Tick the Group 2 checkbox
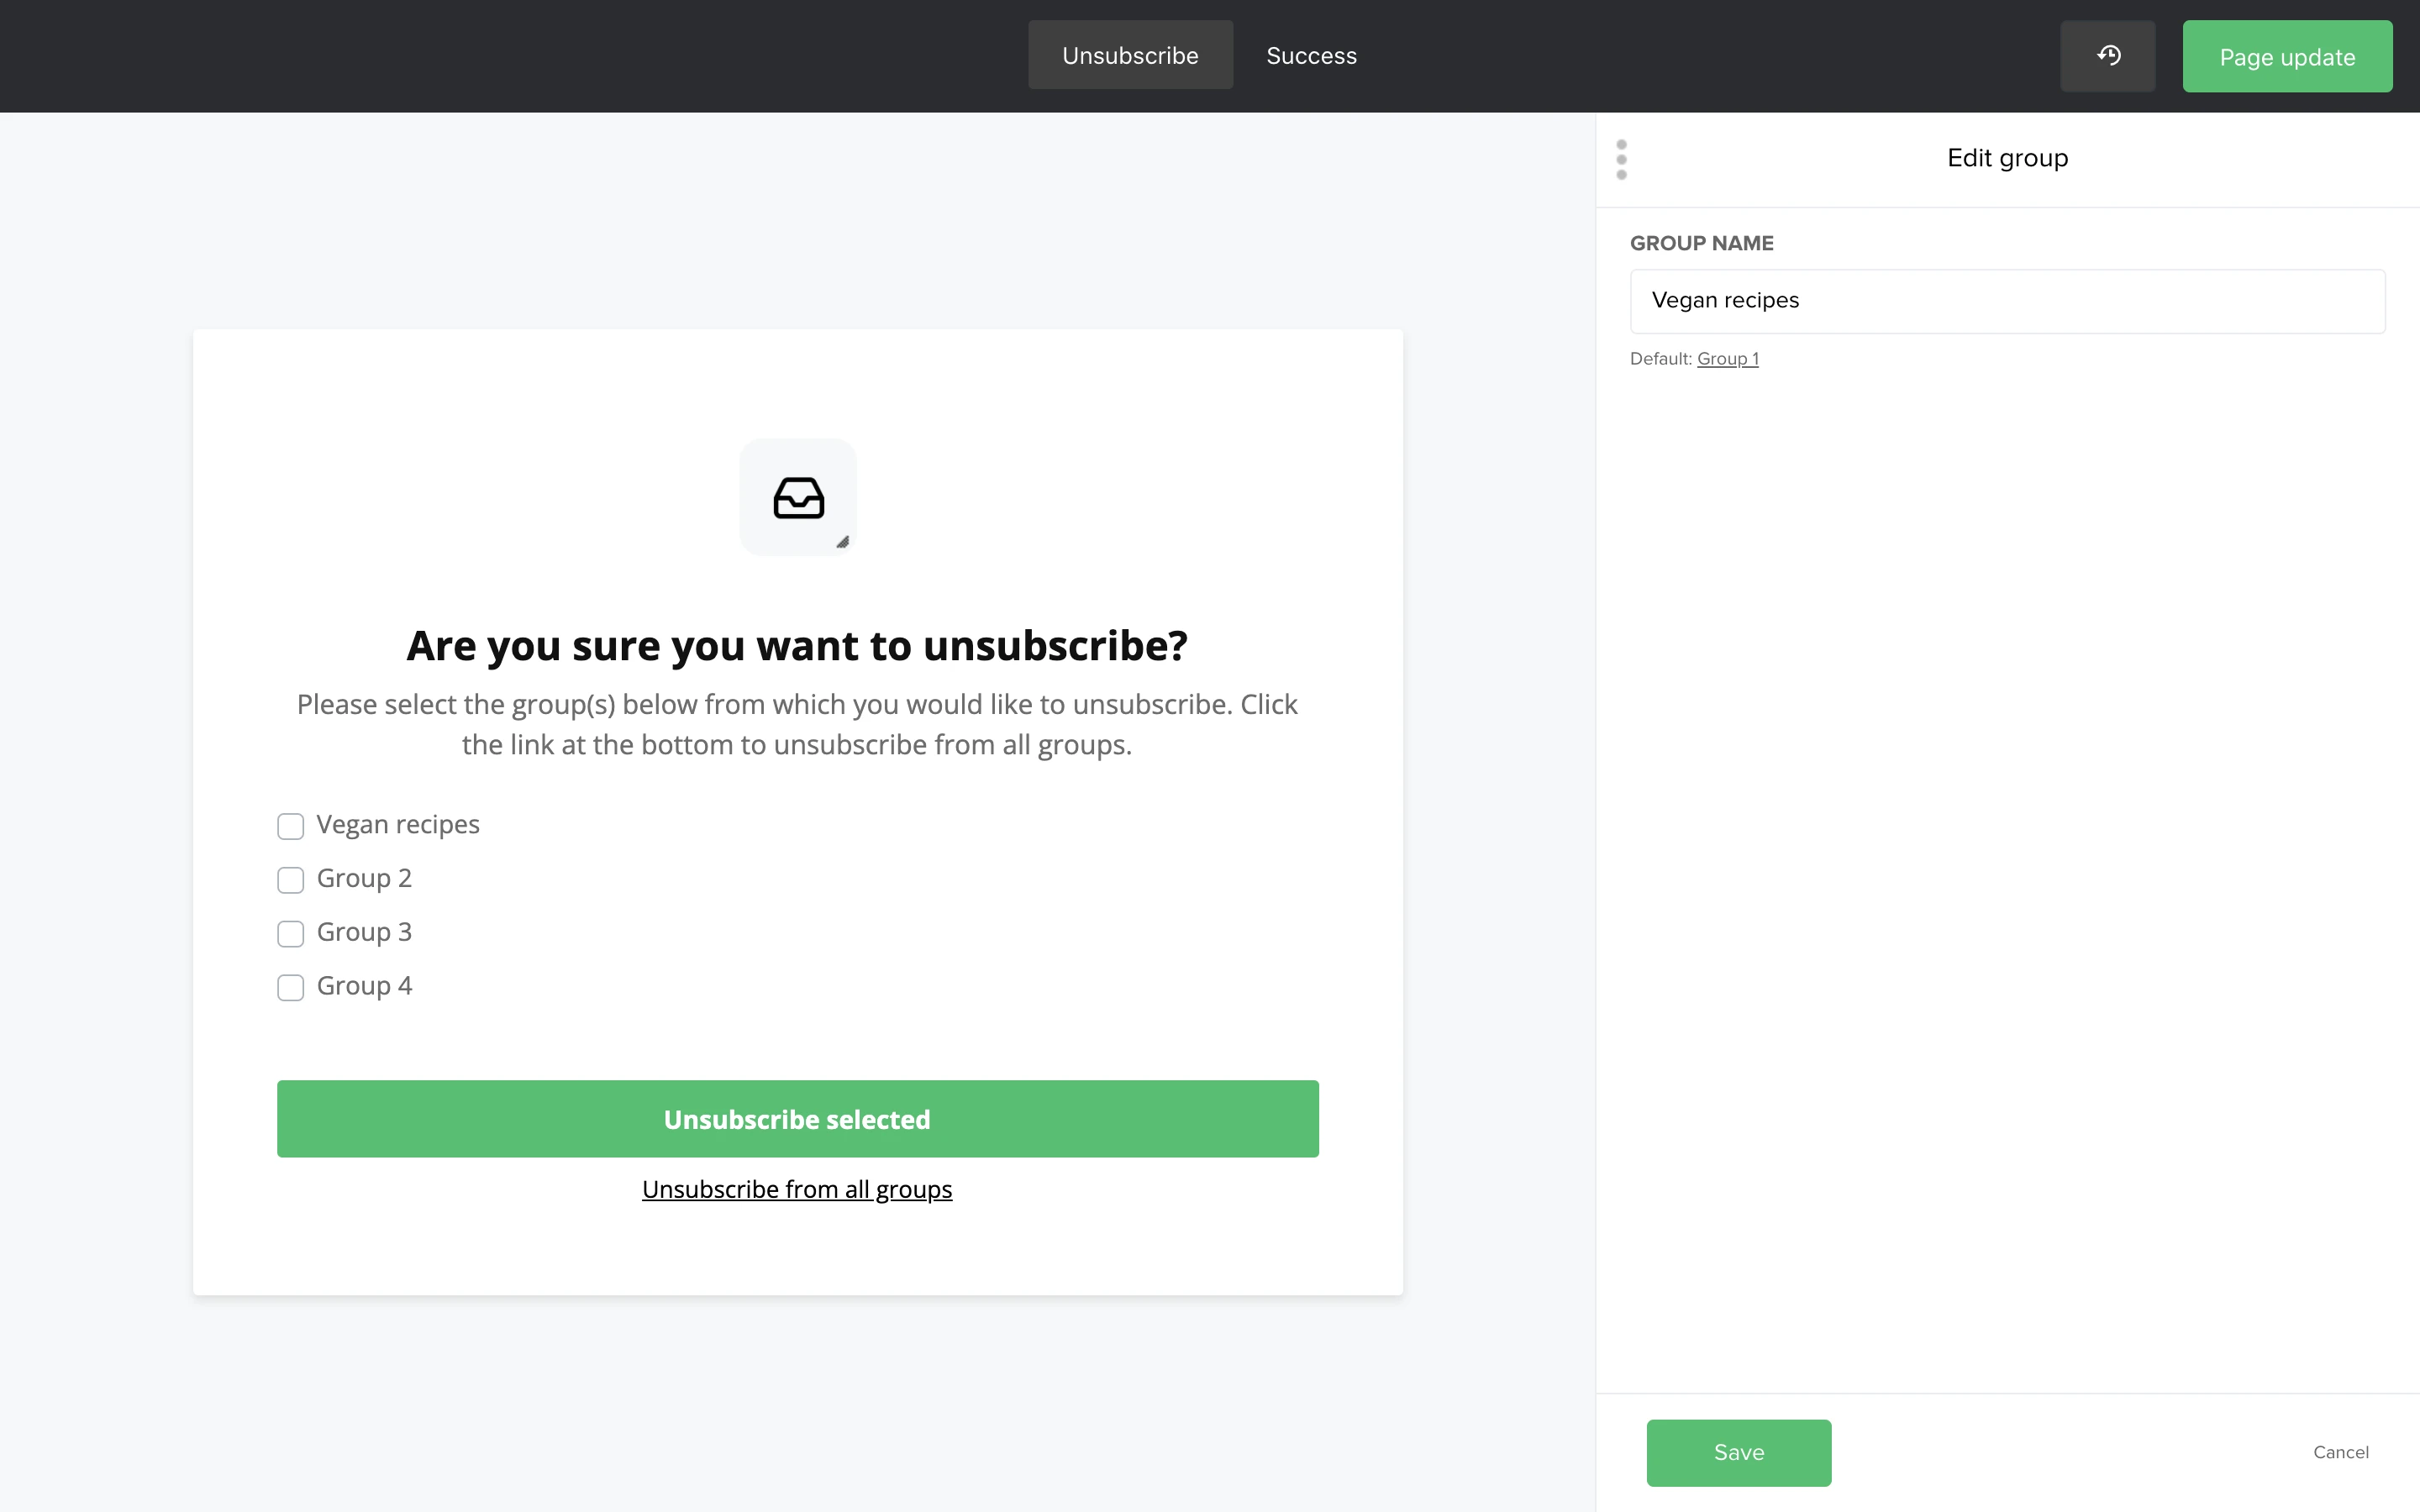 pyautogui.click(x=290, y=880)
